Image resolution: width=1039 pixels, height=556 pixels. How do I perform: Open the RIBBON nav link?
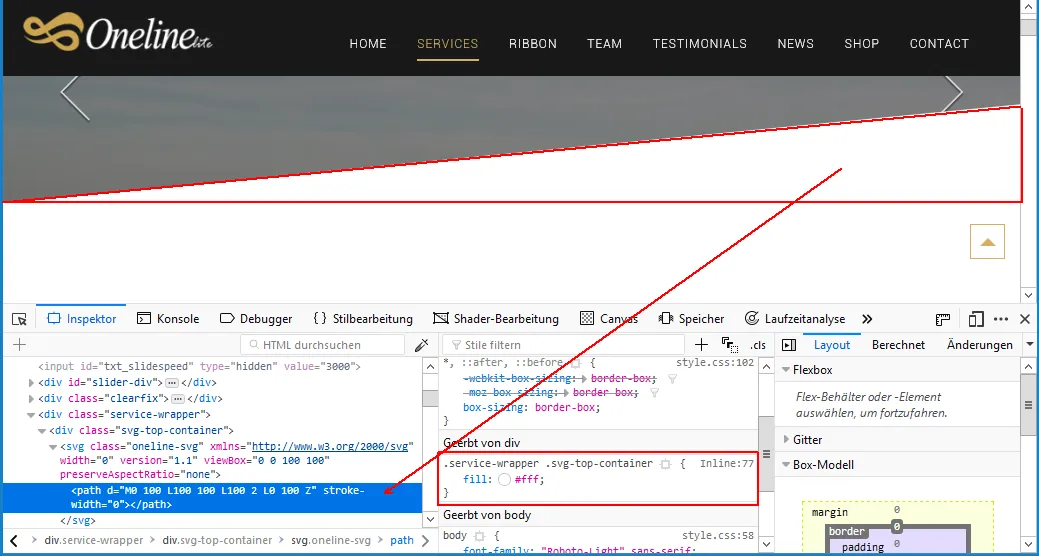[533, 44]
